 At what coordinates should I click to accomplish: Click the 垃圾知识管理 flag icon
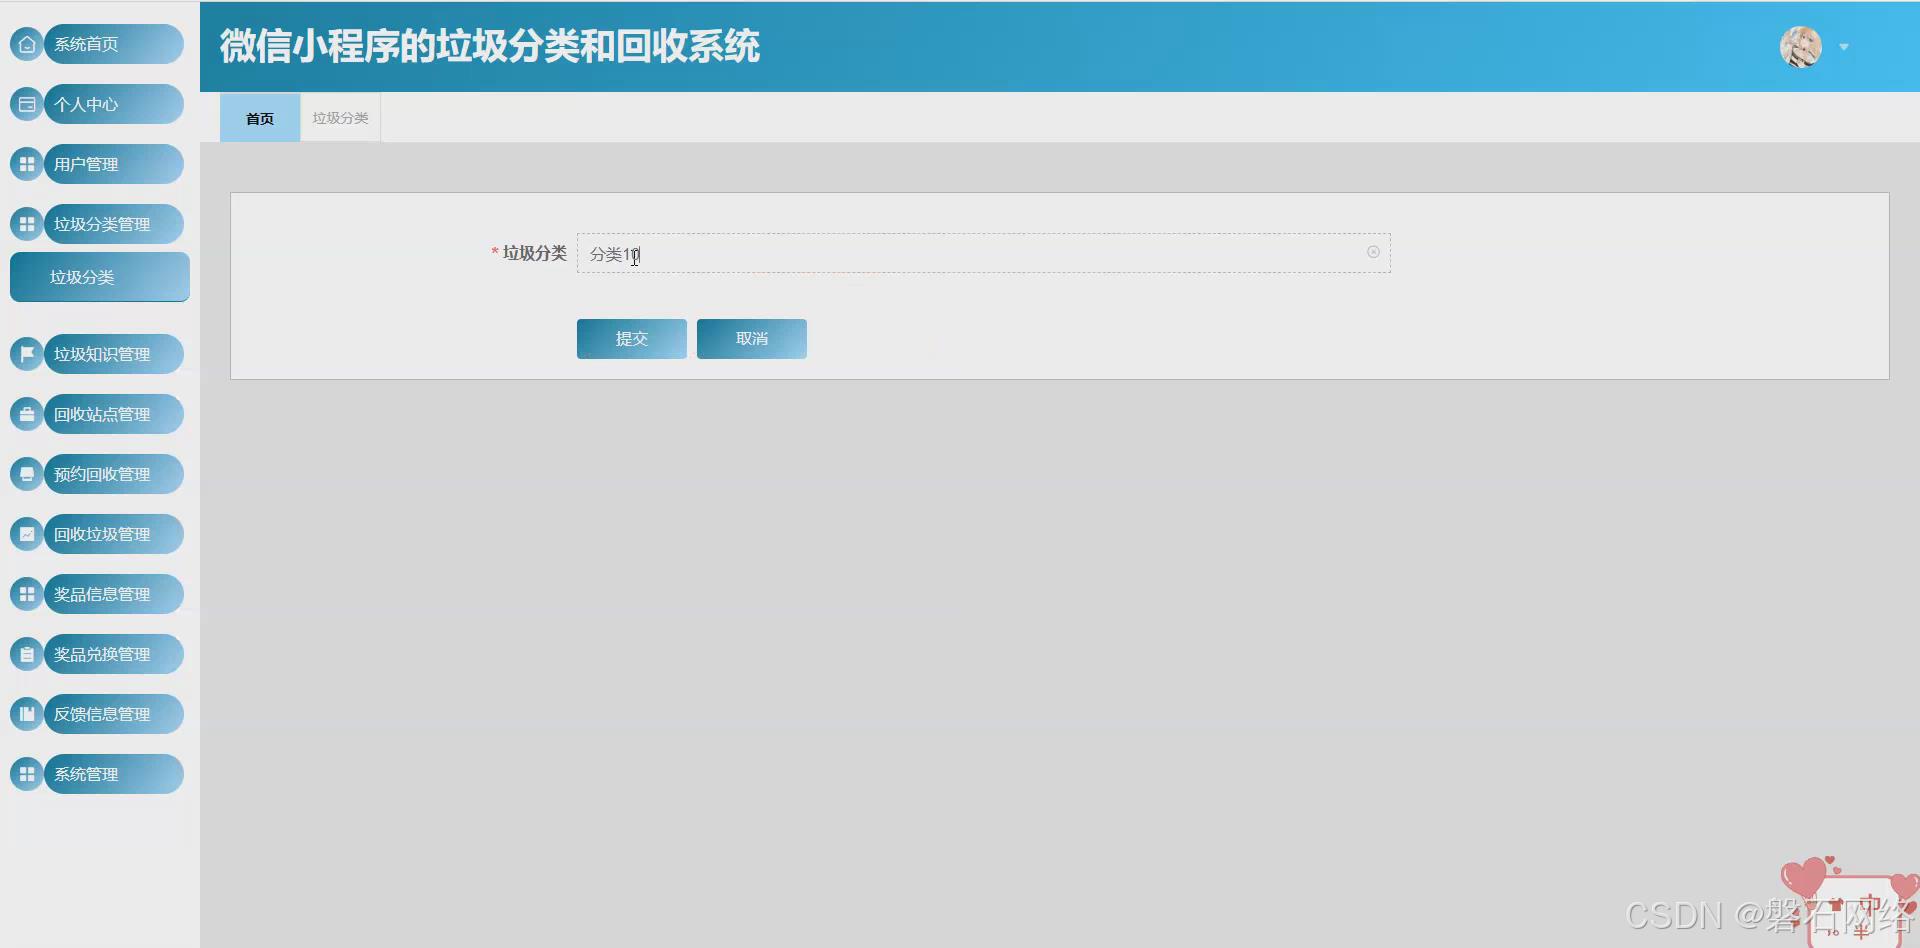(26, 354)
